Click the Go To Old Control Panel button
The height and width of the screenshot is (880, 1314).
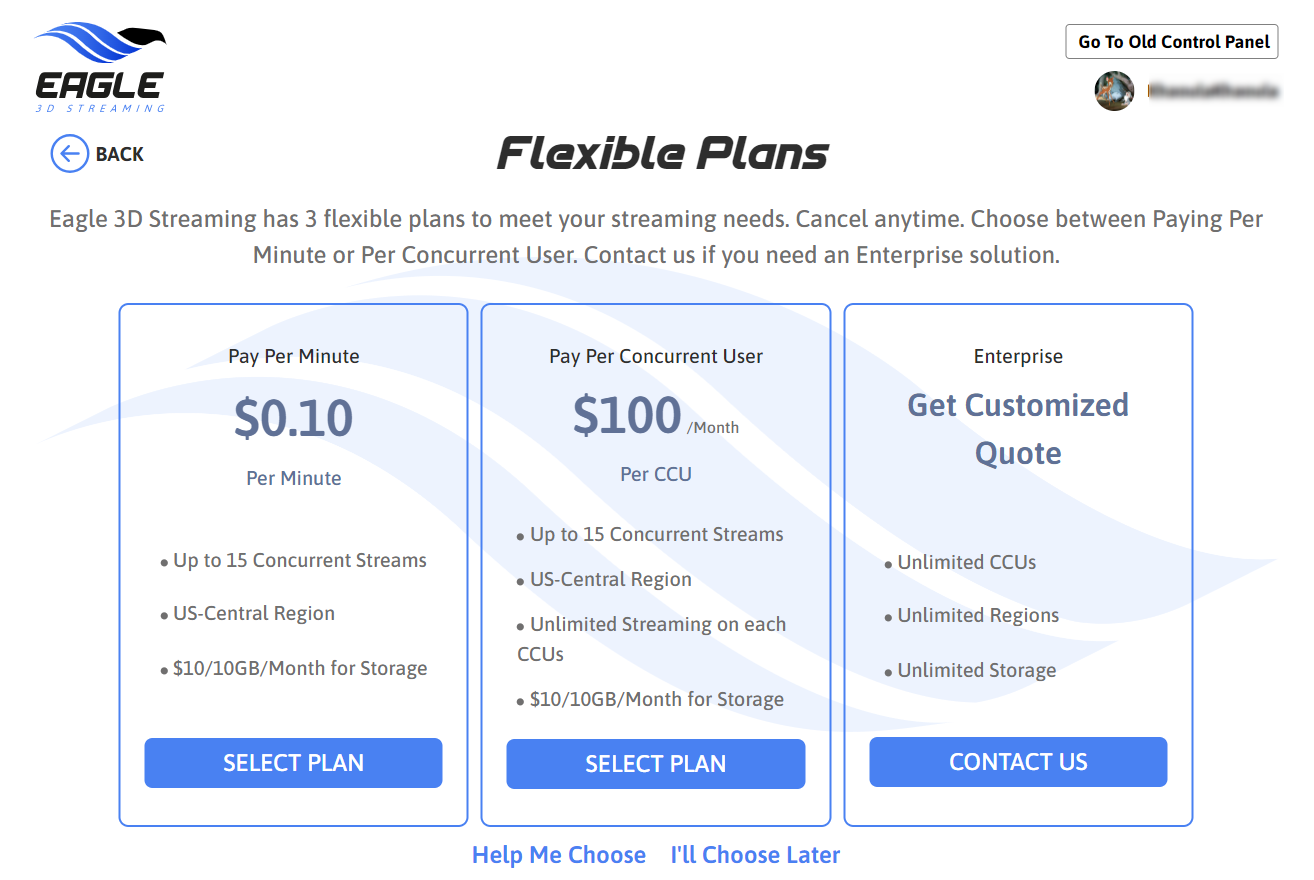point(1172,42)
